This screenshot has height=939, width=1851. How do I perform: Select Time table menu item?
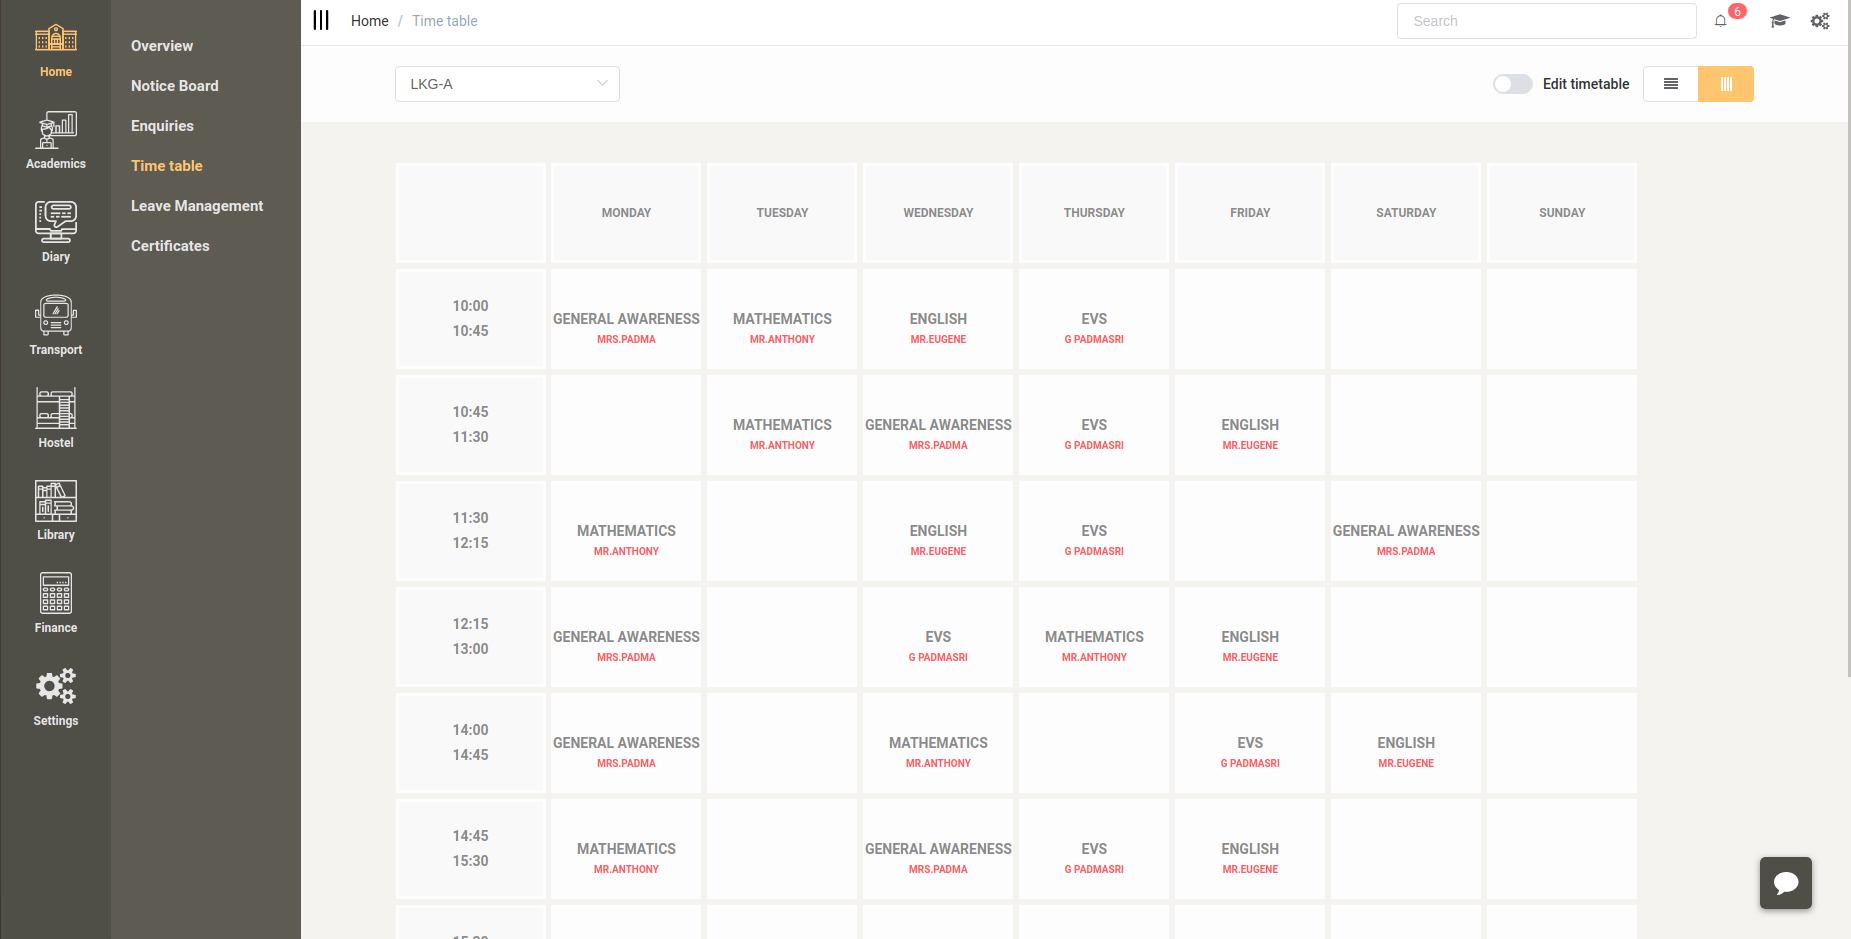(x=167, y=166)
